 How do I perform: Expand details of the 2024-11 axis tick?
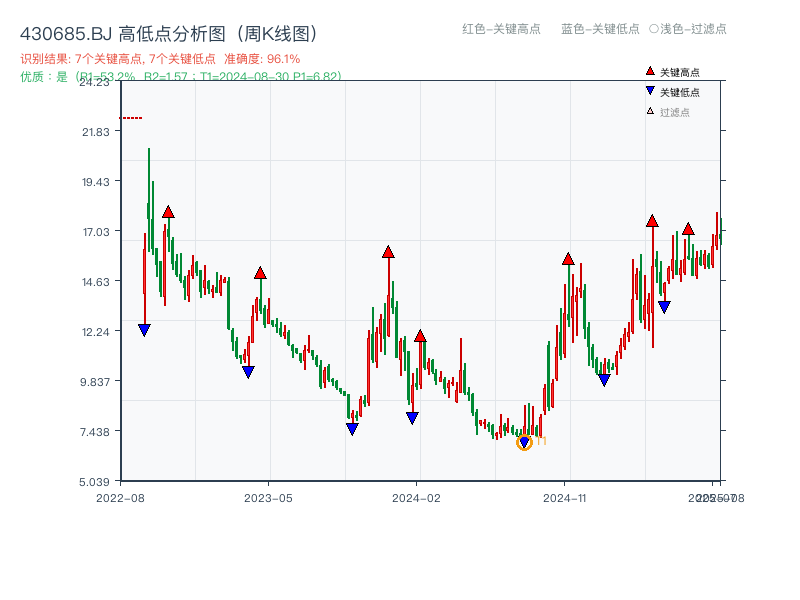pos(567,496)
